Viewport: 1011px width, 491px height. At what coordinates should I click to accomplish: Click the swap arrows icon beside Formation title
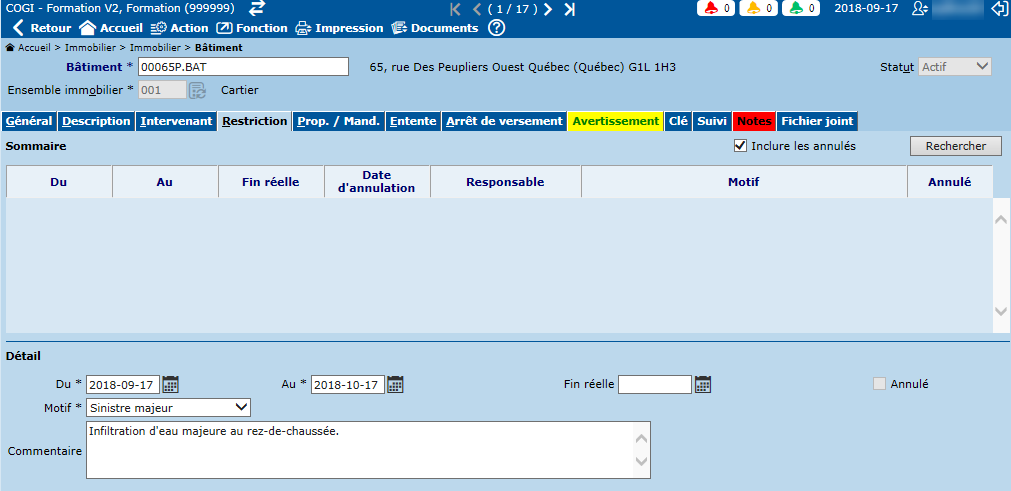(257, 8)
